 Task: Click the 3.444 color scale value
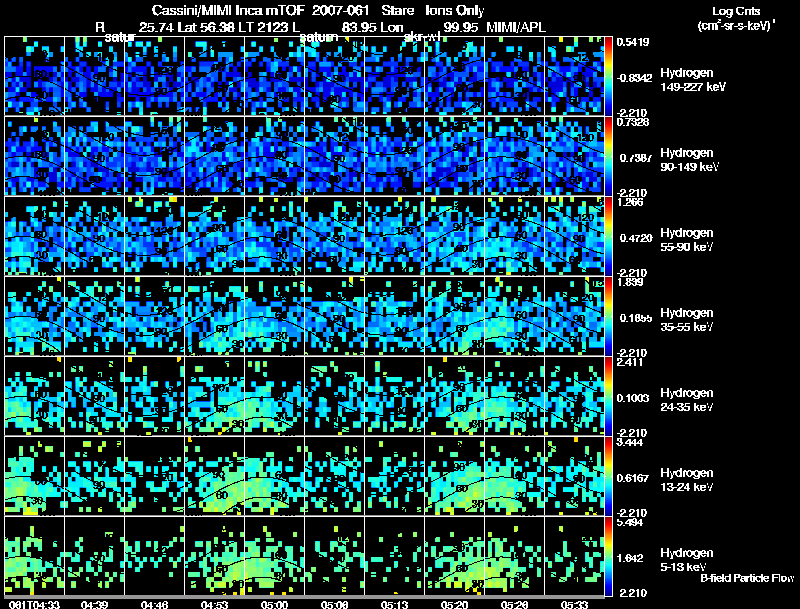tap(630, 442)
